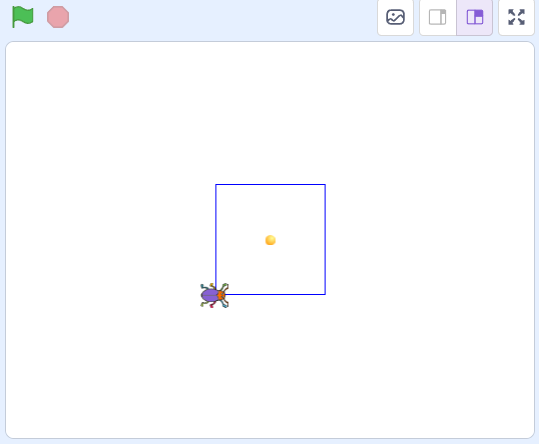
Task: Click the top-right corner of the blue square
Action: [325, 185]
